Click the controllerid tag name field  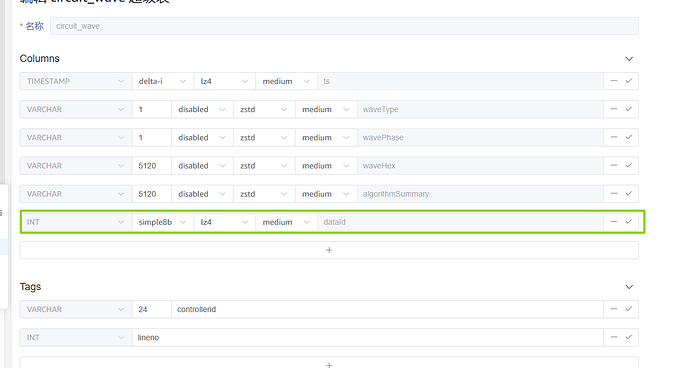(387, 309)
